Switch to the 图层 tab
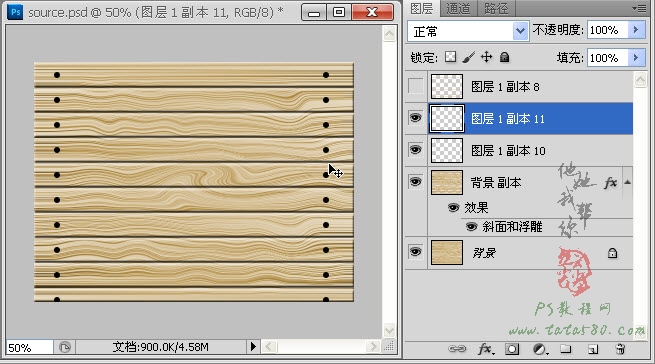655x364 pixels. coord(421,8)
